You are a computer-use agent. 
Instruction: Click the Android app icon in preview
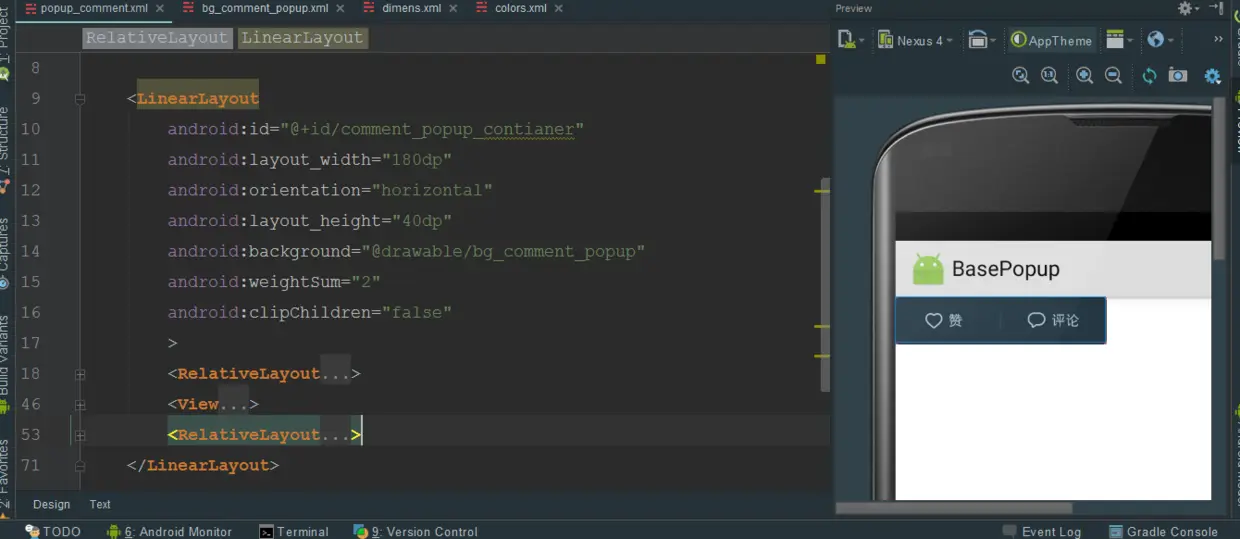(928, 269)
